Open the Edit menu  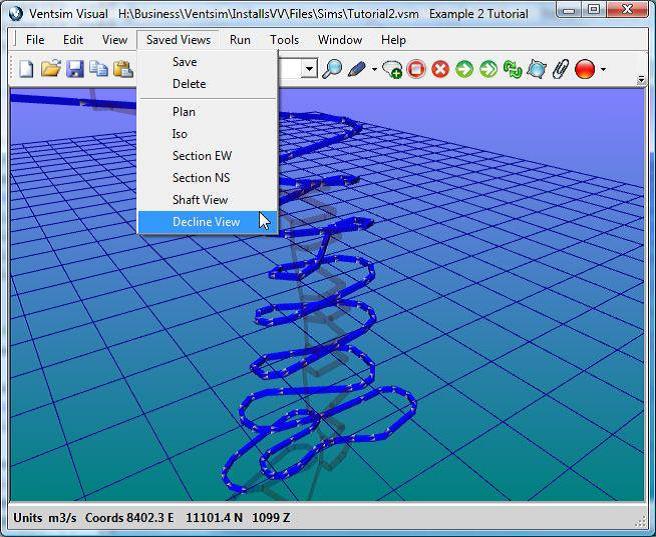73,40
